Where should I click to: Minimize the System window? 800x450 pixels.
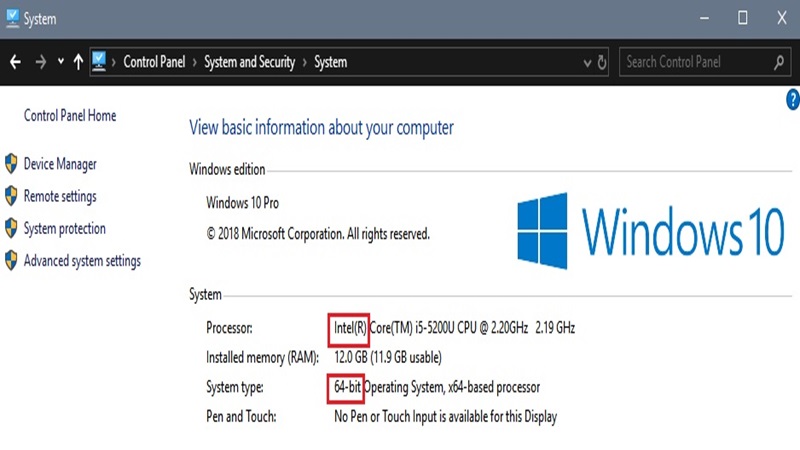tap(705, 18)
